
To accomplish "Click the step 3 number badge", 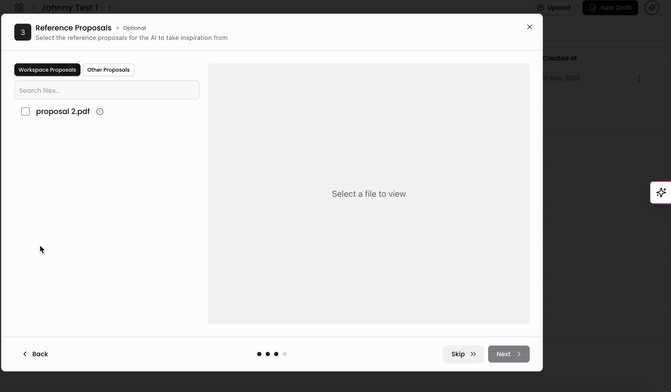I will coord(23,32).
